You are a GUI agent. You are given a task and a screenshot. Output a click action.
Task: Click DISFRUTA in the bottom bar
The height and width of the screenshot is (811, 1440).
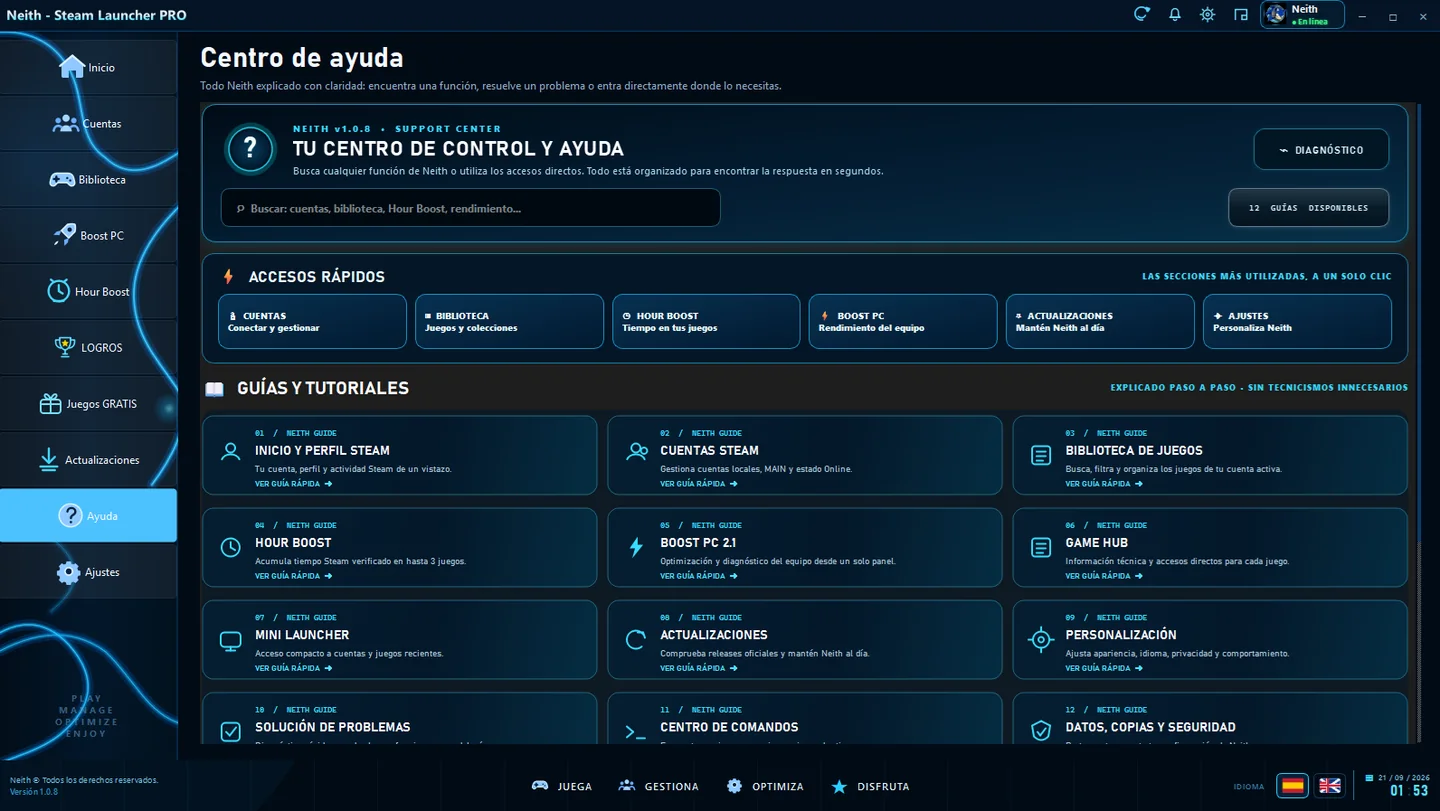[871, 786]
